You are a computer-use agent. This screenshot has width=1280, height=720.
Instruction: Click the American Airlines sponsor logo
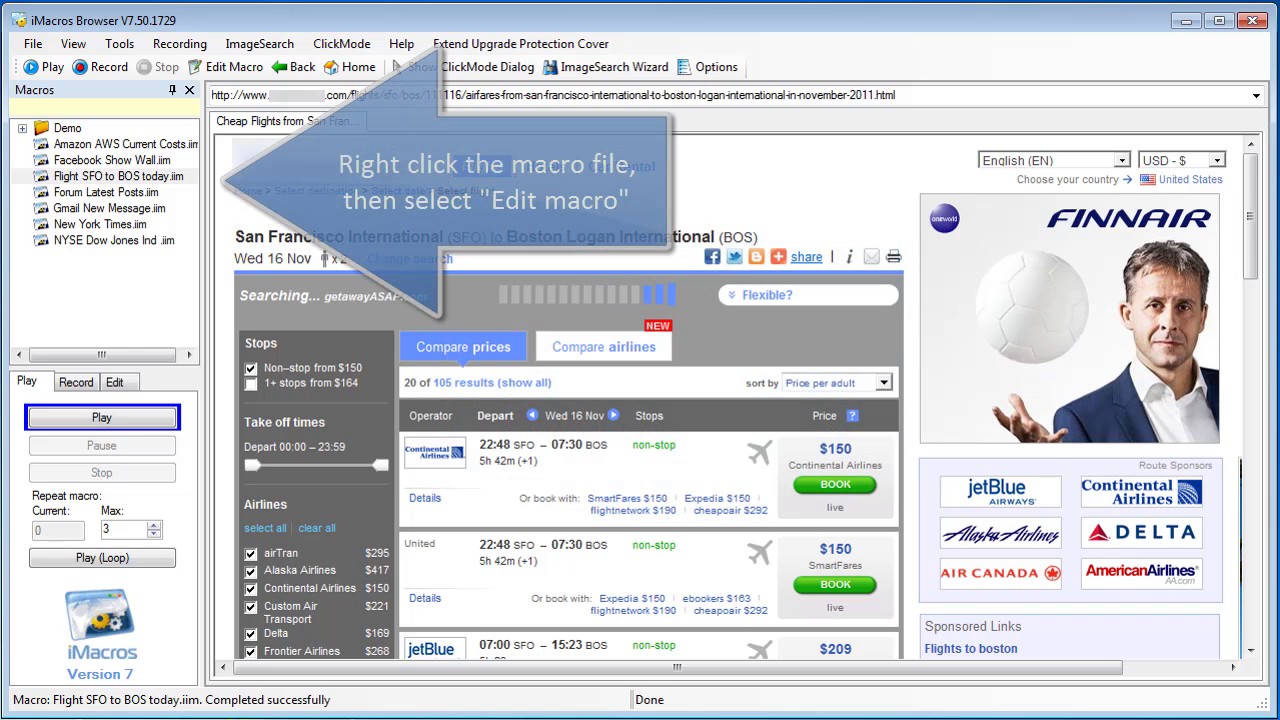tap(1141, 573)
